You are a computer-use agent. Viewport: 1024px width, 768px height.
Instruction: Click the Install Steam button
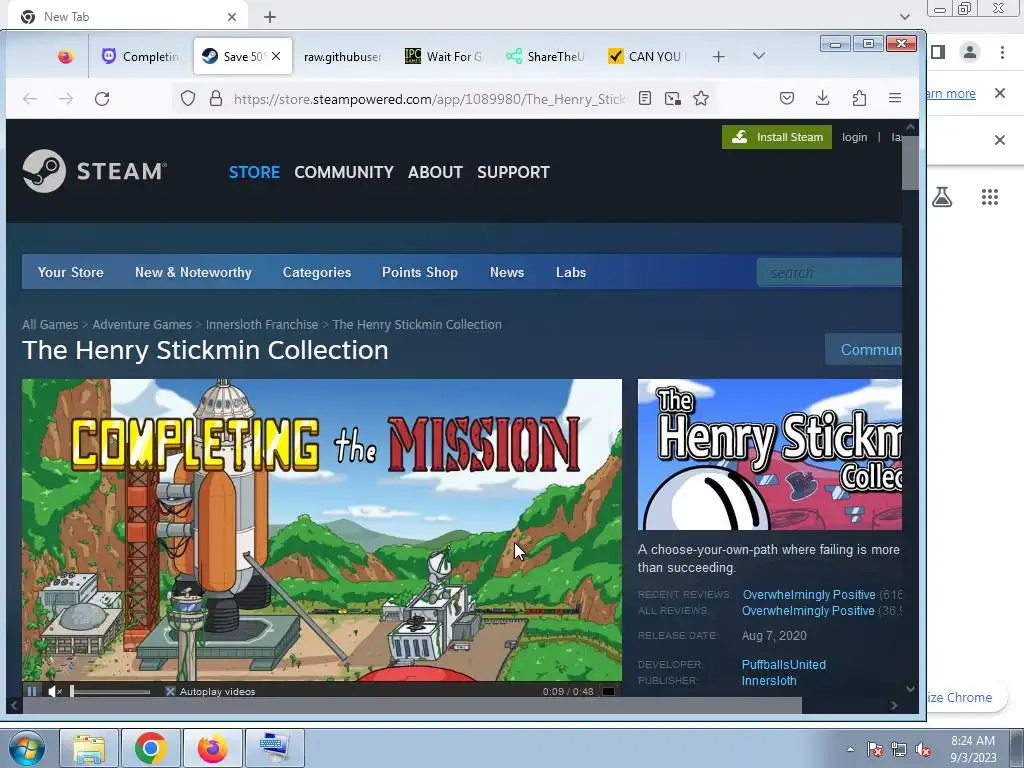pyautogui.click(x=776, y=137)
